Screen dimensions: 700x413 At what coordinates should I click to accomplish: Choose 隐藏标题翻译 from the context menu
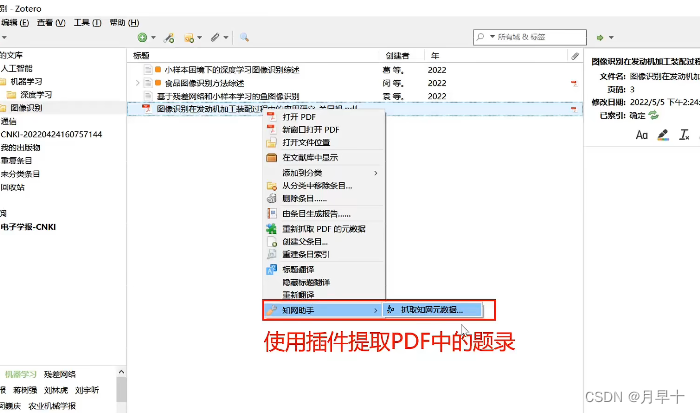click(324, 282)
